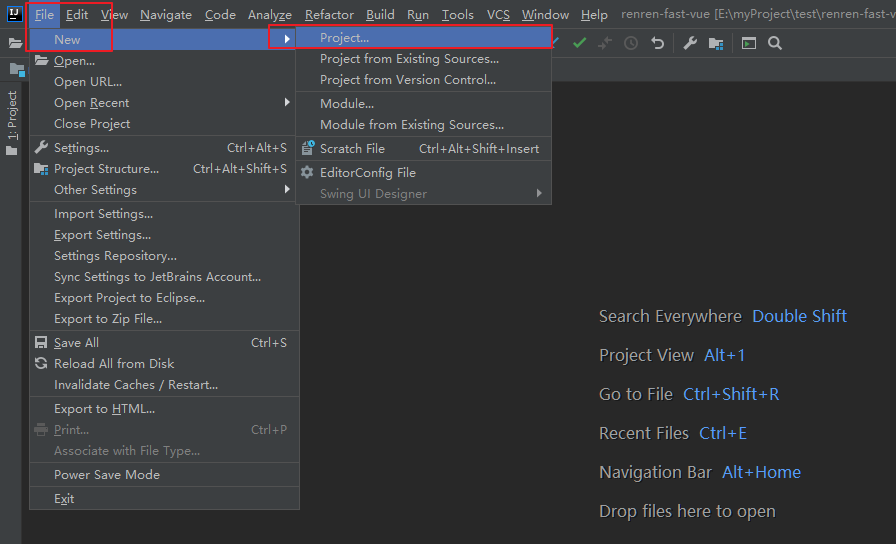Open the View menu
The height and width of the screenshot is (544, 896).
click(114, 15)
